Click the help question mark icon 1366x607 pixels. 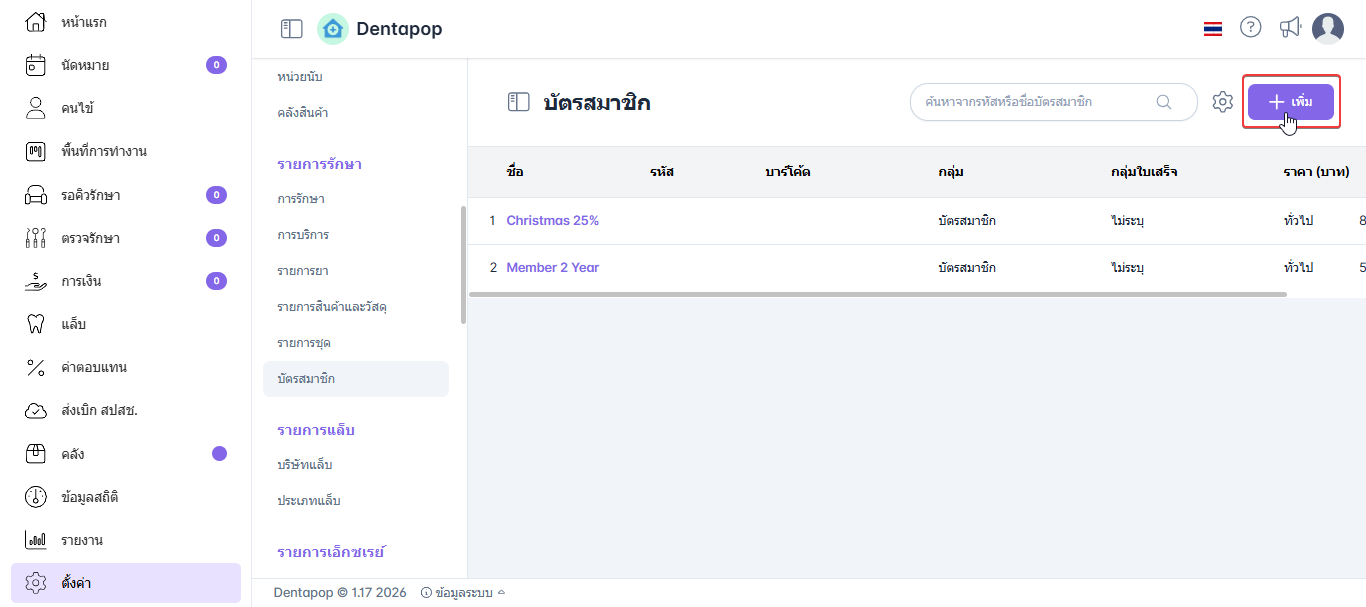click(x=1250, y=28)
